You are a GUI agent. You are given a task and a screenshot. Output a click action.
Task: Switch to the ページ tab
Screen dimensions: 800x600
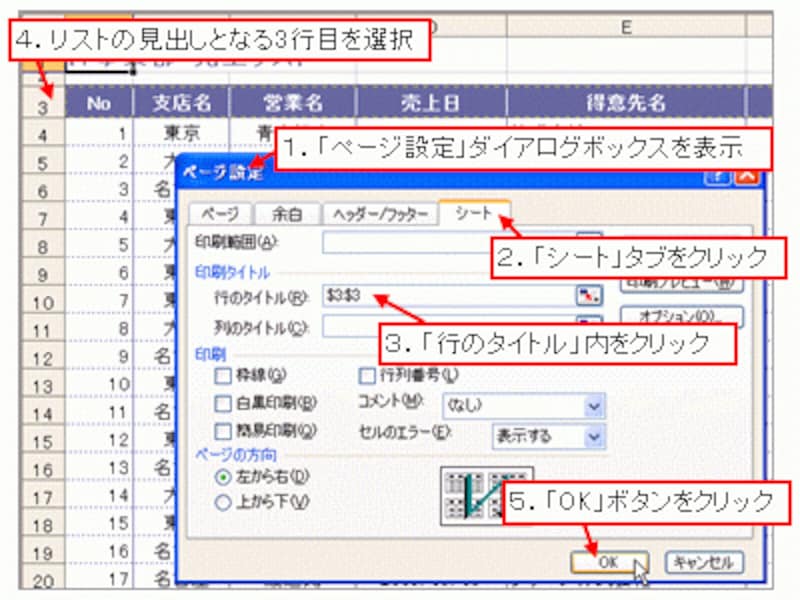220,214
